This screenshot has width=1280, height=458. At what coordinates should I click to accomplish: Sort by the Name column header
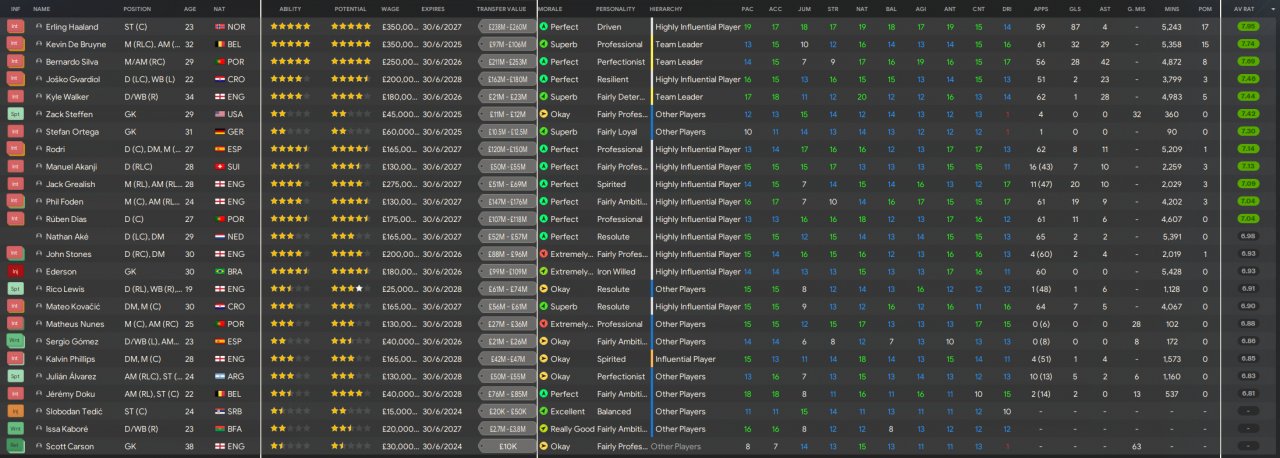(42, 8)
